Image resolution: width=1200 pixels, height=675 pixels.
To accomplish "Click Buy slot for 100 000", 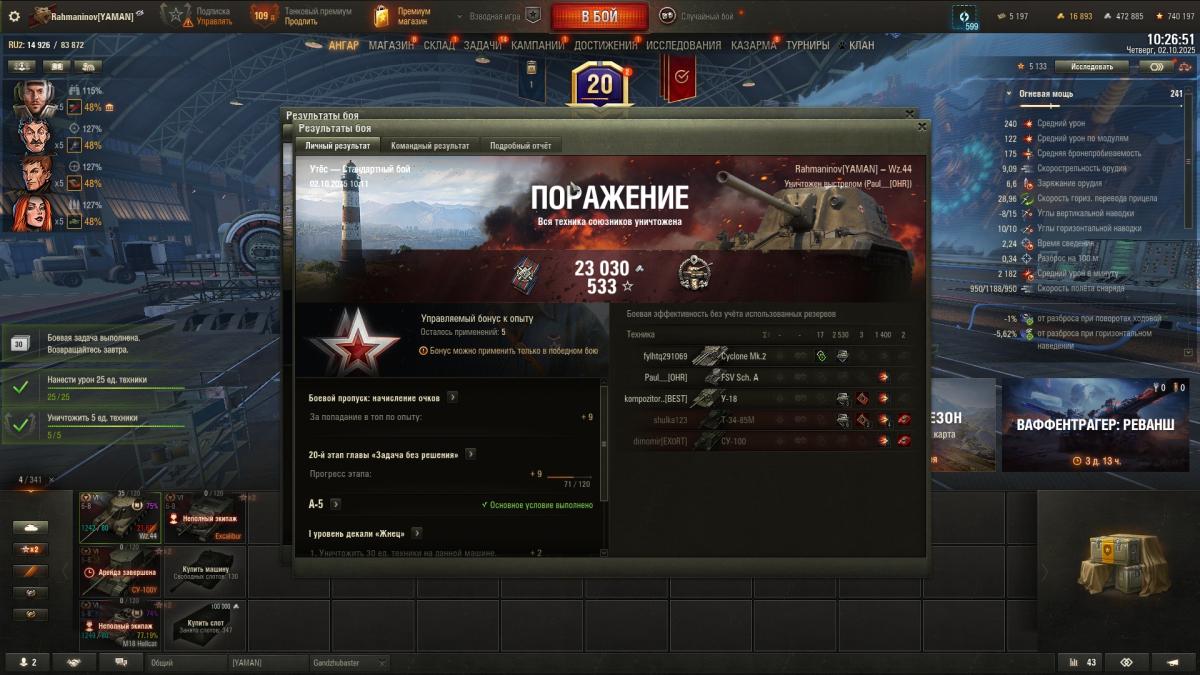I will point(205,625).
